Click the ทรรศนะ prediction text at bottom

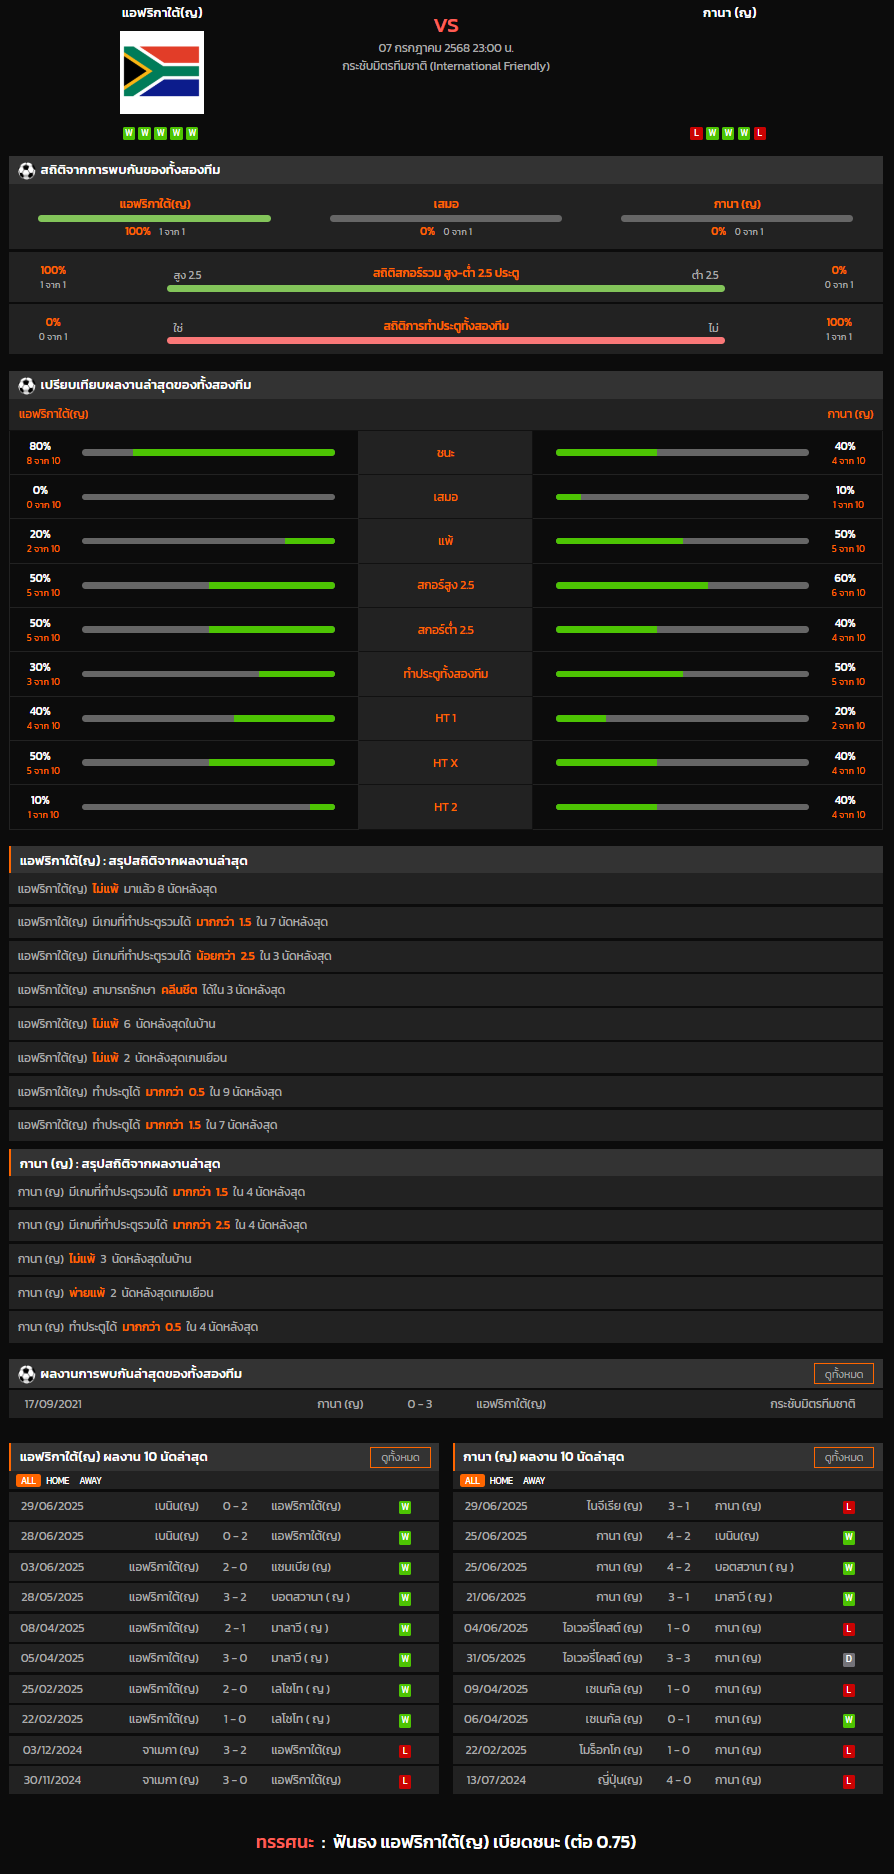446,1842
